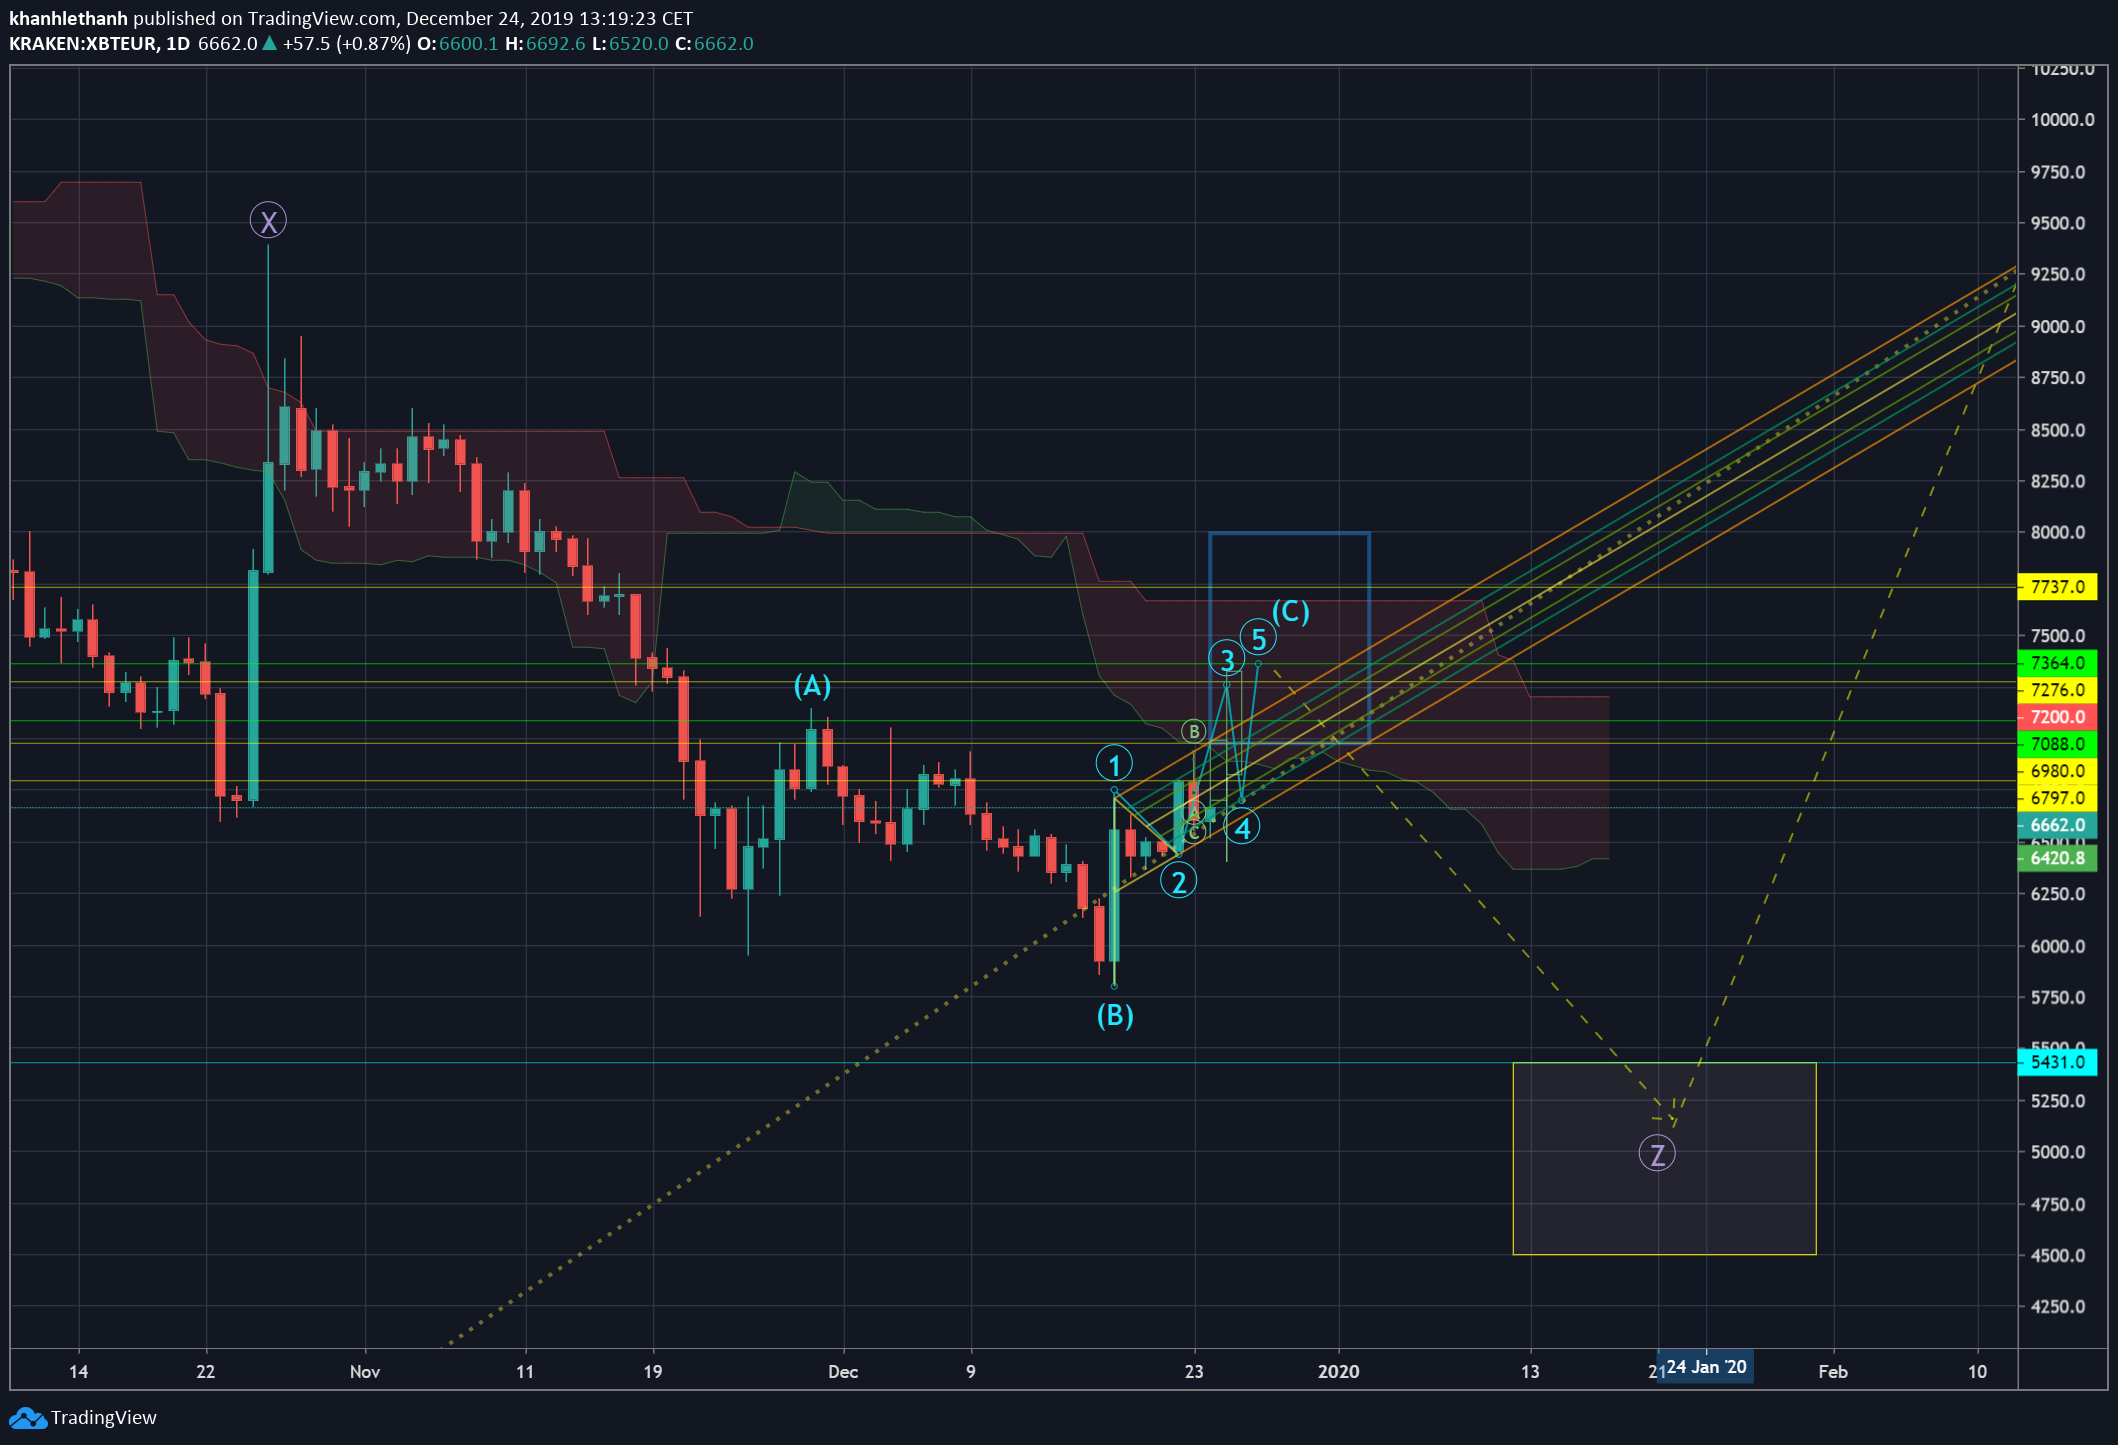This screenshot has width=2118, height=1445.
Task: Click the 6000.0 price axis value
Action: [2058, 946]
